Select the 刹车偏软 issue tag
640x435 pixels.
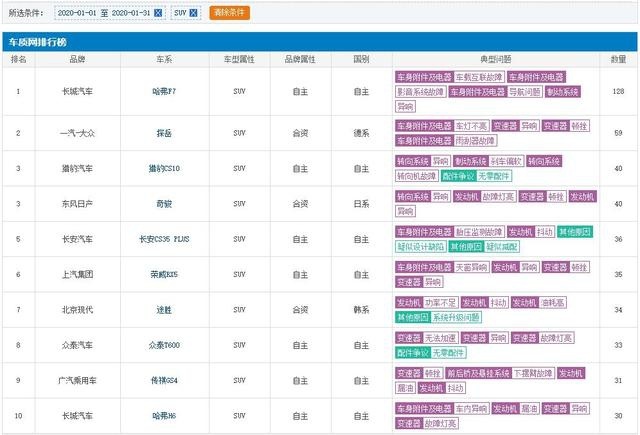point(506,162)
